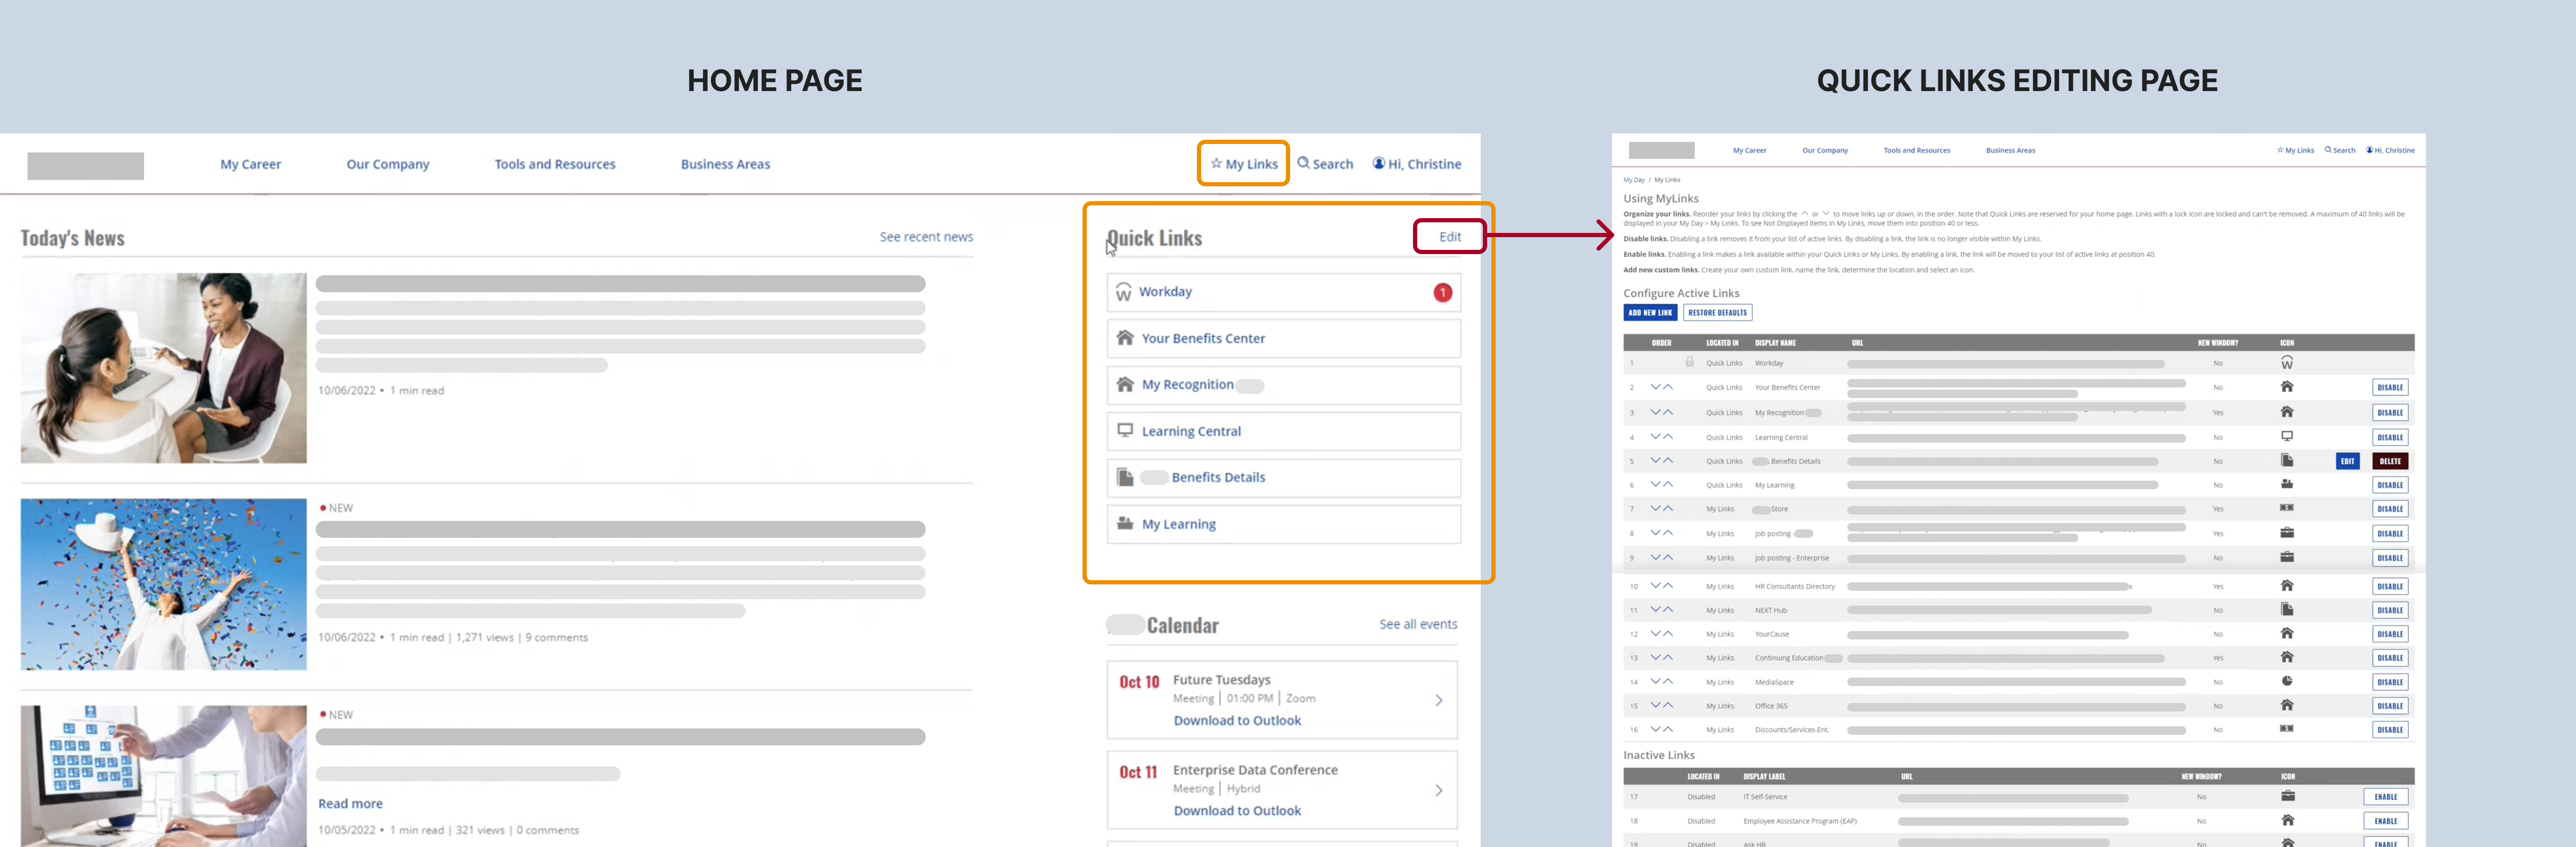Click document icon in NEXT Hub row
Screen dimensions: 2576x847
click(2287, 609)
